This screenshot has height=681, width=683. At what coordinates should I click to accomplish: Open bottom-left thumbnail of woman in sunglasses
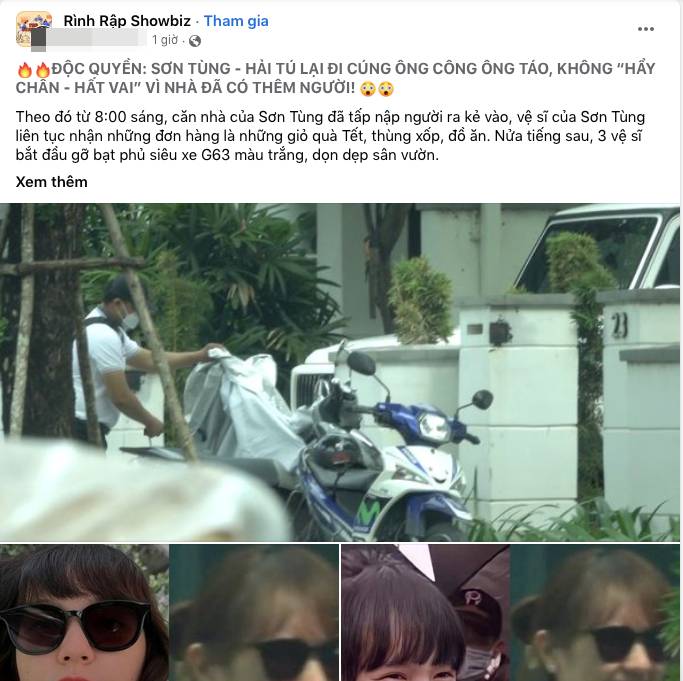pyautogui.click(x=84, y=613)
